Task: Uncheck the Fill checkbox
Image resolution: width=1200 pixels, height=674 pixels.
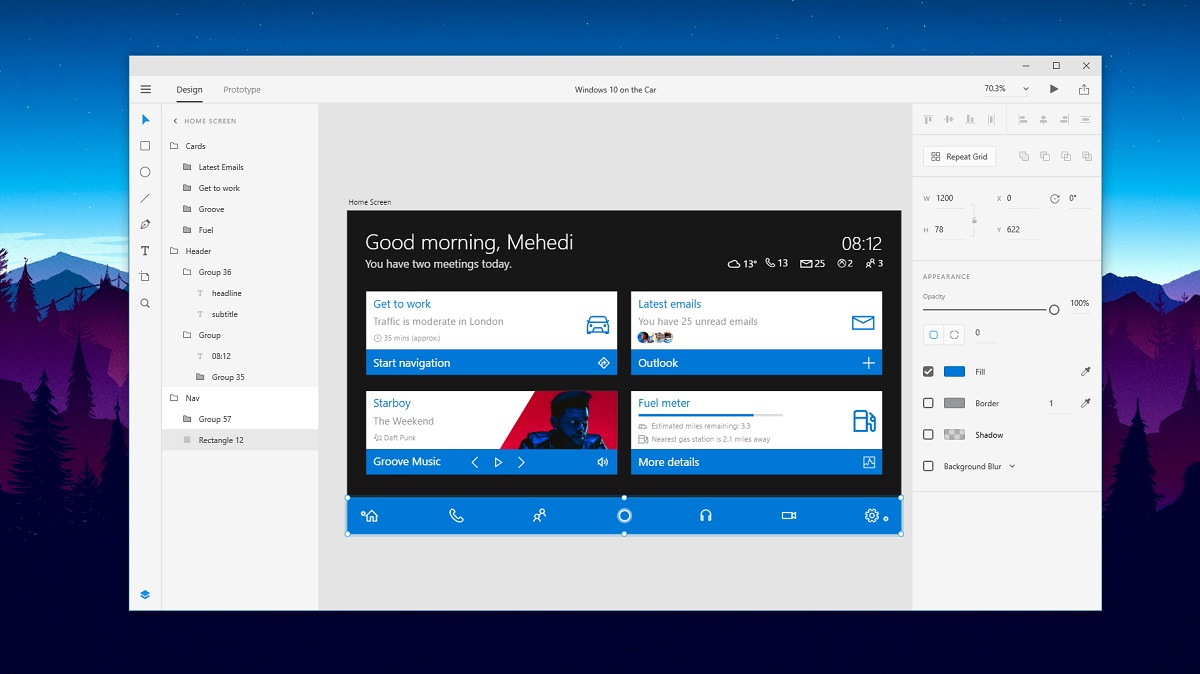Action: (928, 371)
